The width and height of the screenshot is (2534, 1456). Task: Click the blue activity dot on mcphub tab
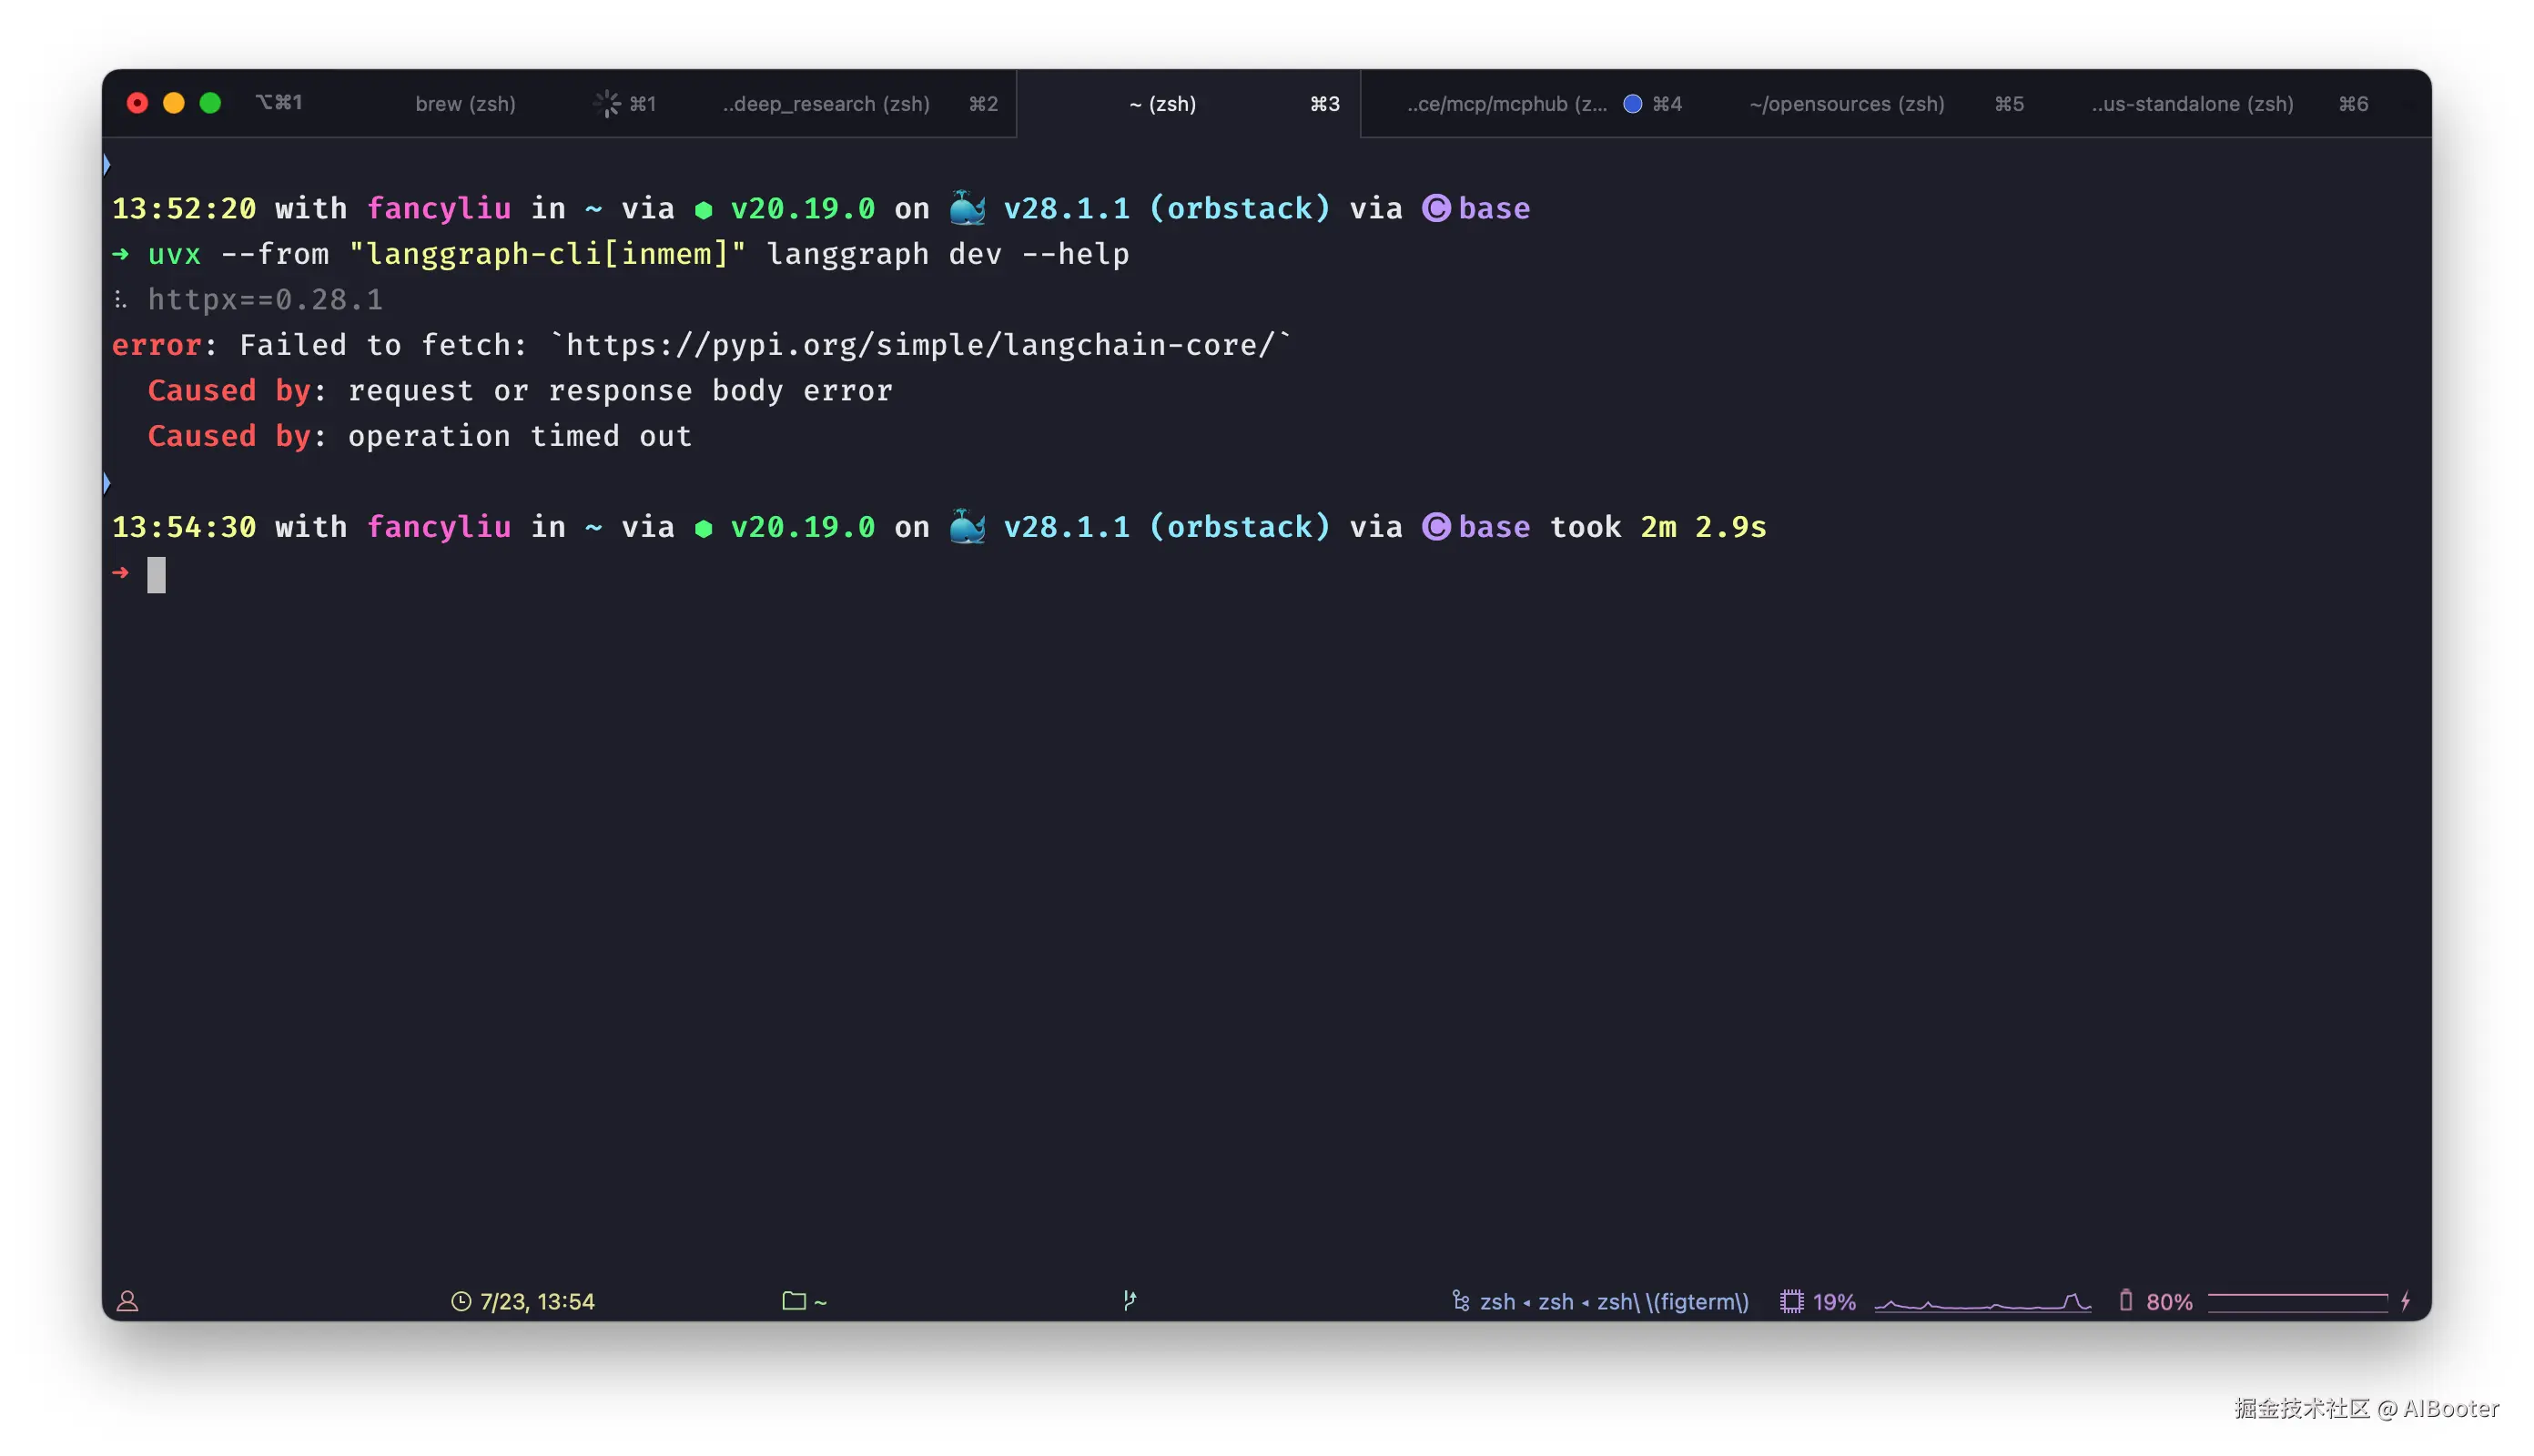[1632, 104]
